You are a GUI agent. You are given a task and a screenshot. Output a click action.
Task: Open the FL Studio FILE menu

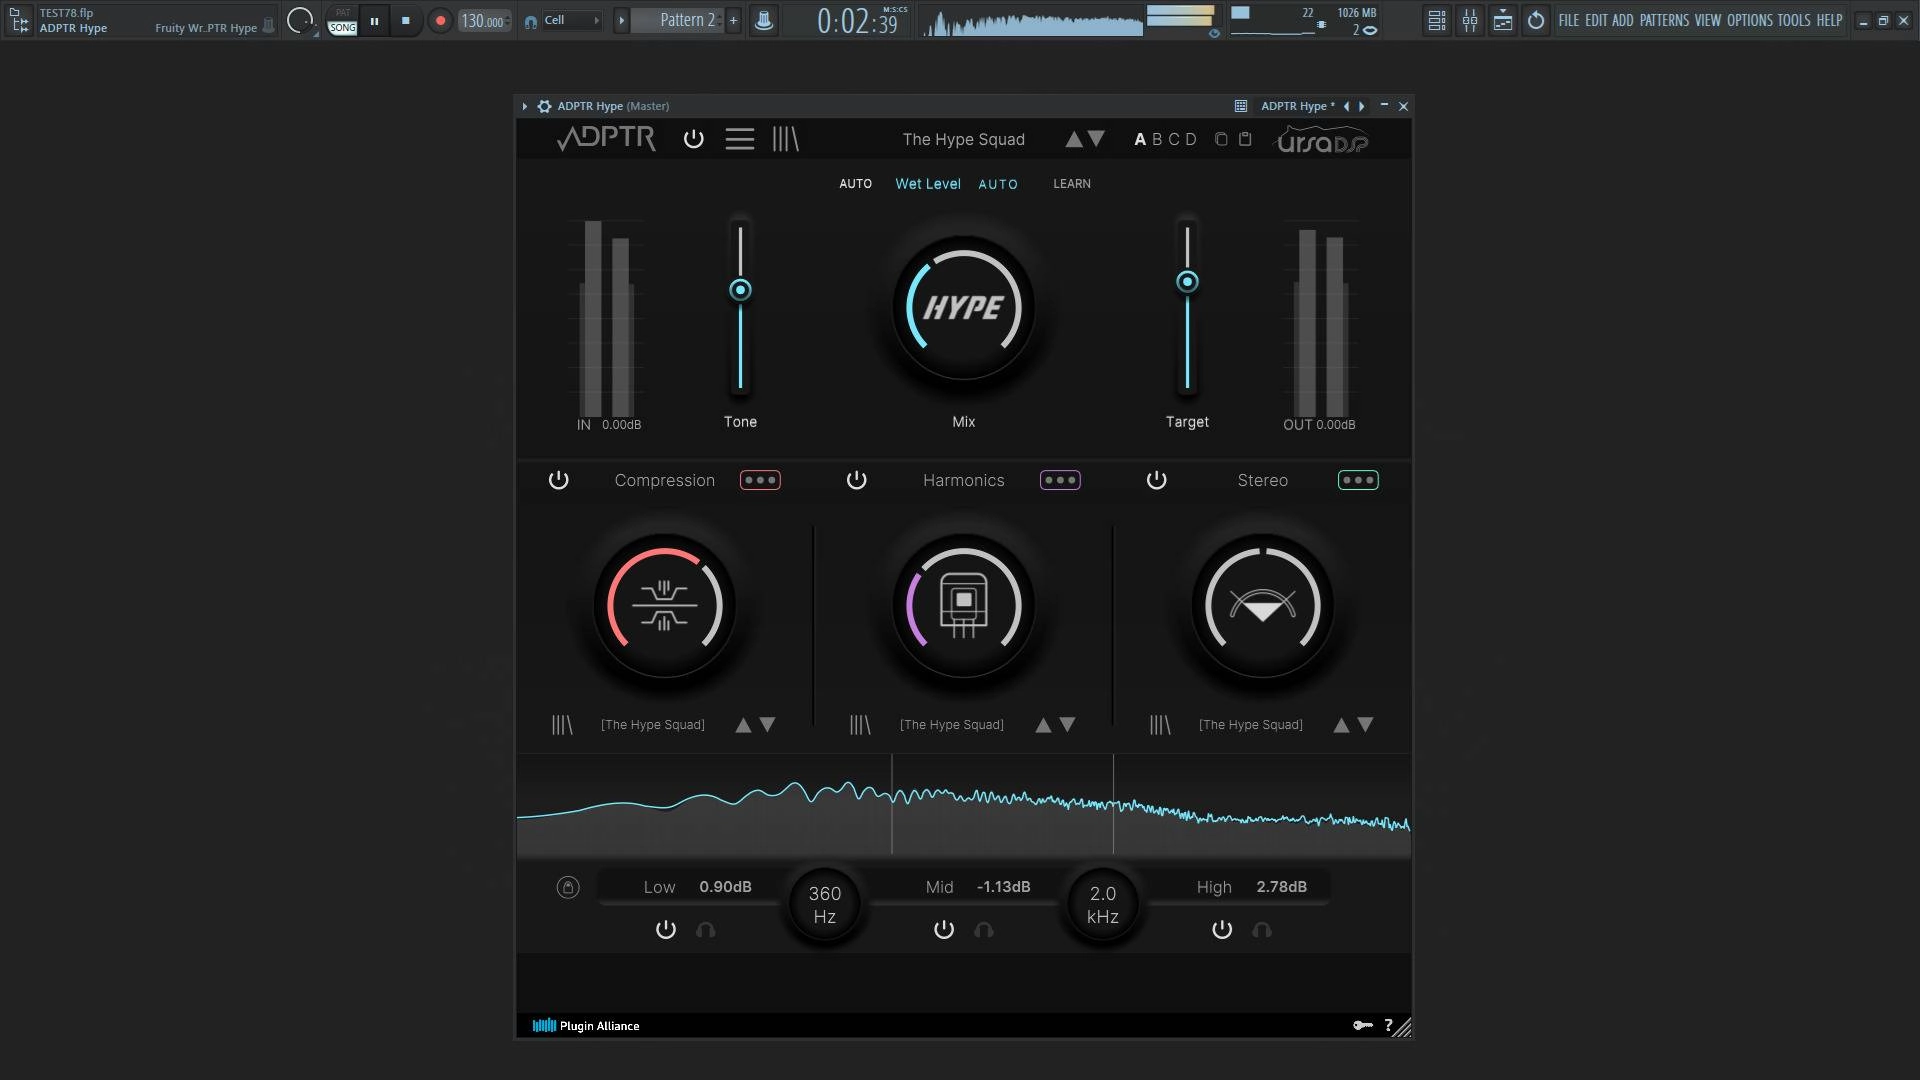1568,20
